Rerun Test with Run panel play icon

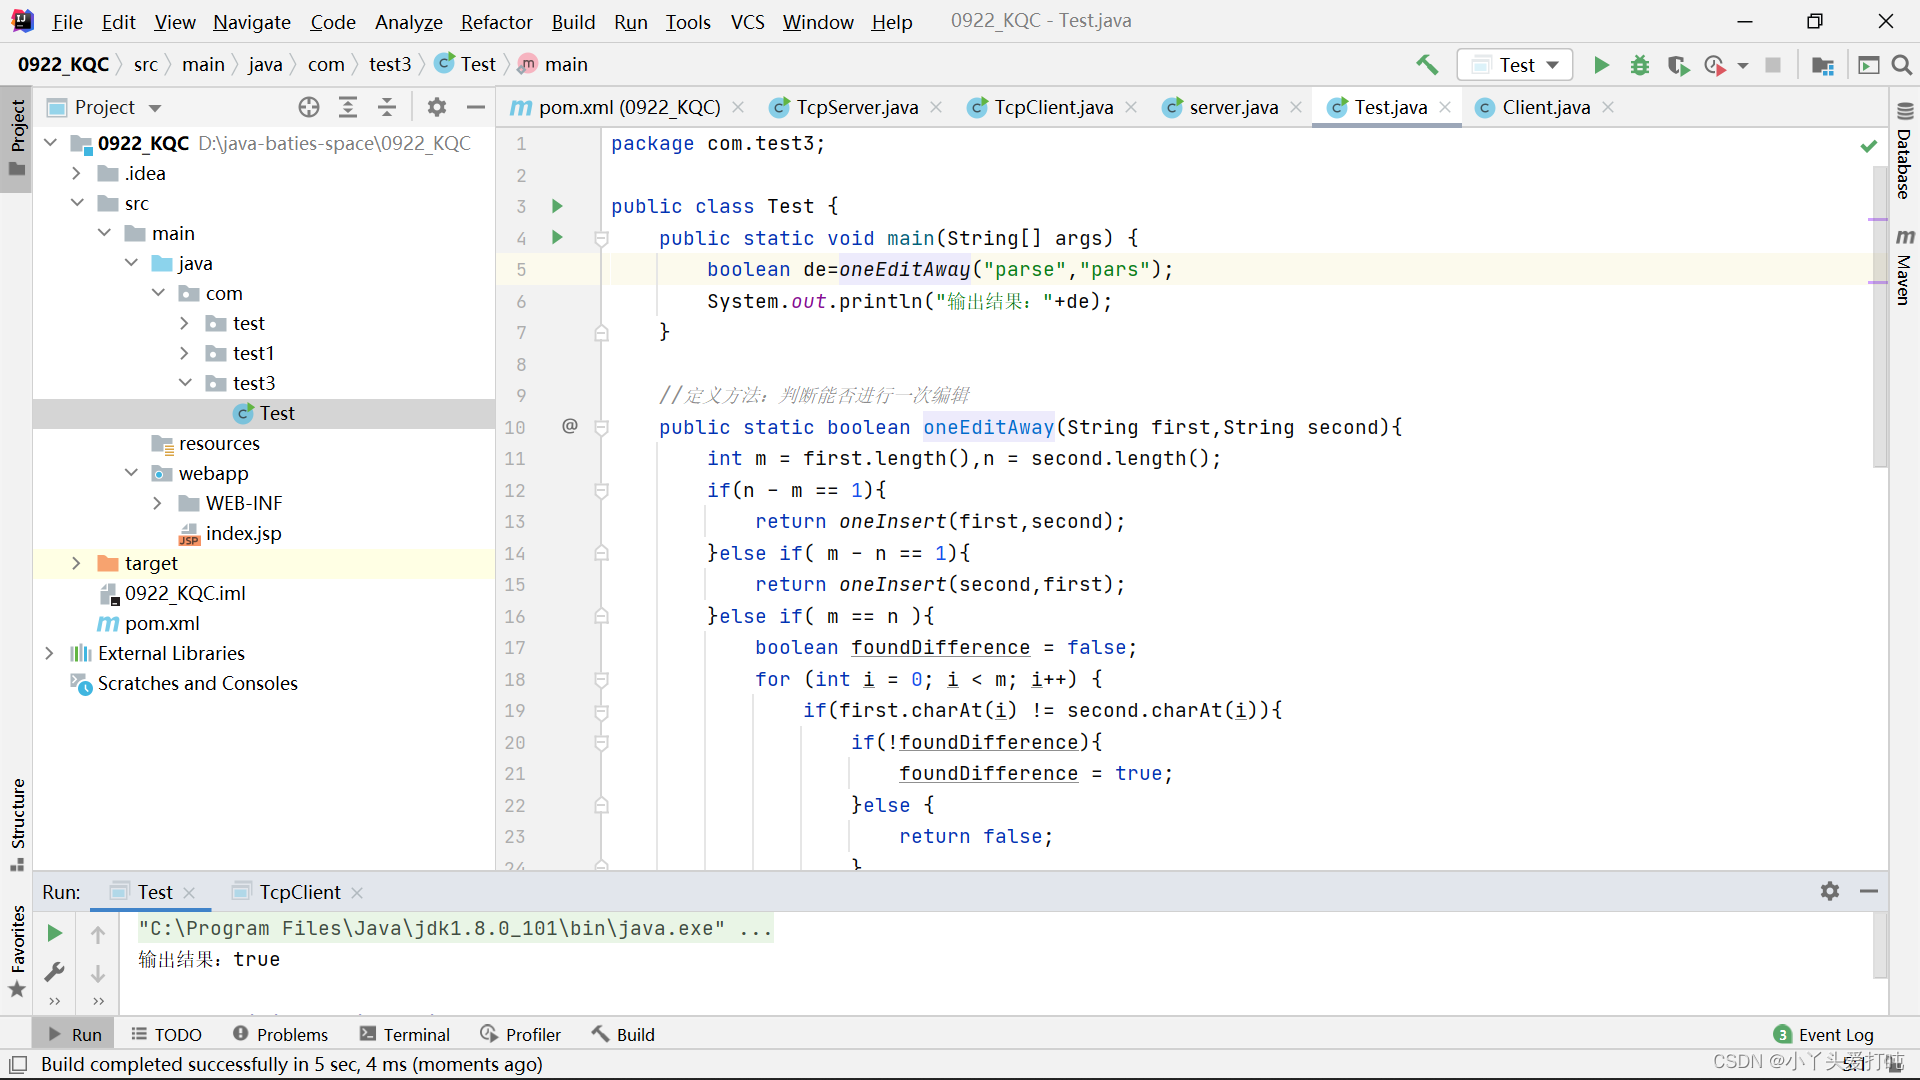55,933
